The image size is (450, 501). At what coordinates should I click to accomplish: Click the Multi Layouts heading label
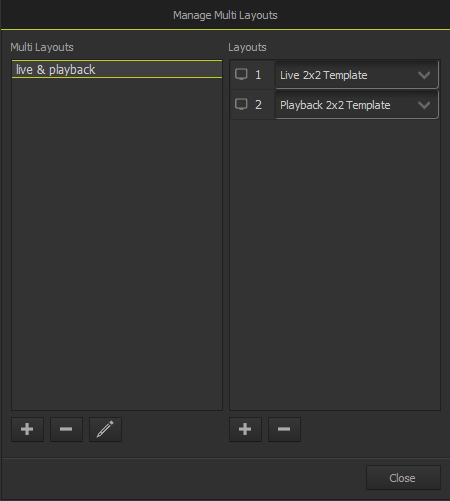[x=42, y=47]
